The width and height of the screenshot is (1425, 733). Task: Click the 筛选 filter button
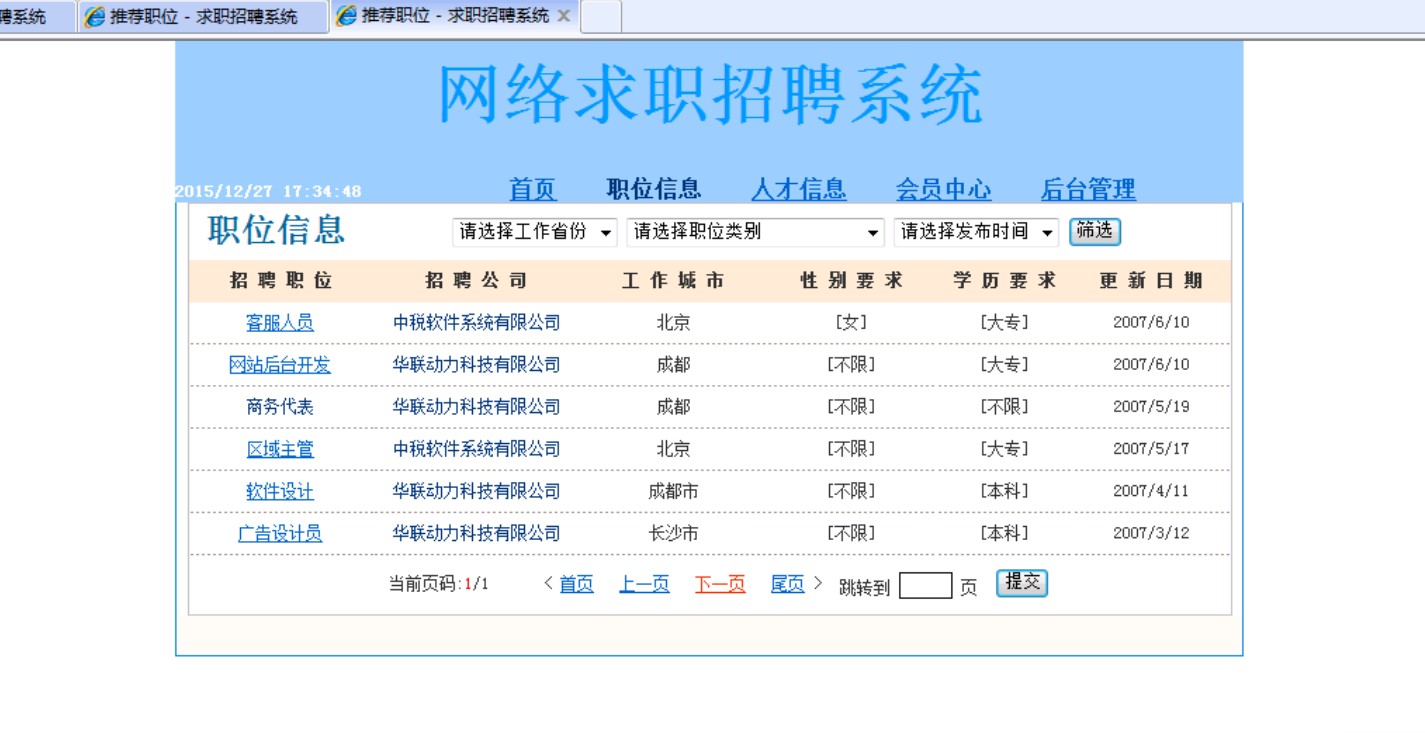coord(1095,231)
